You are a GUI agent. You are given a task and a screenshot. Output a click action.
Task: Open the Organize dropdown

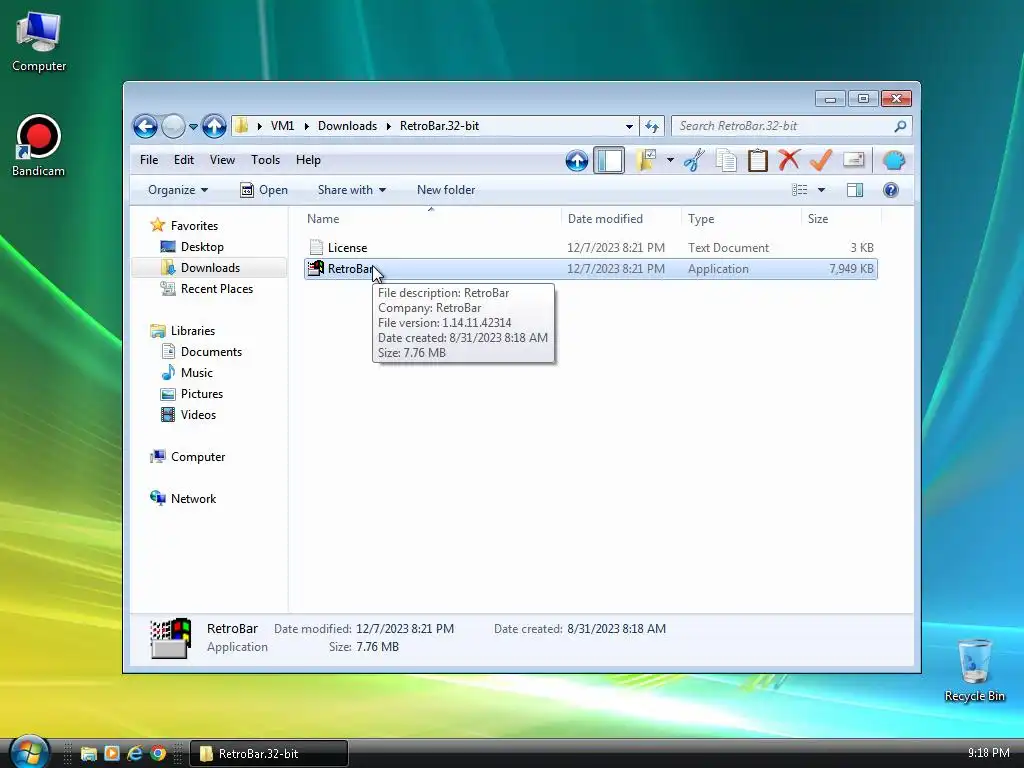[x=178, y=190]
